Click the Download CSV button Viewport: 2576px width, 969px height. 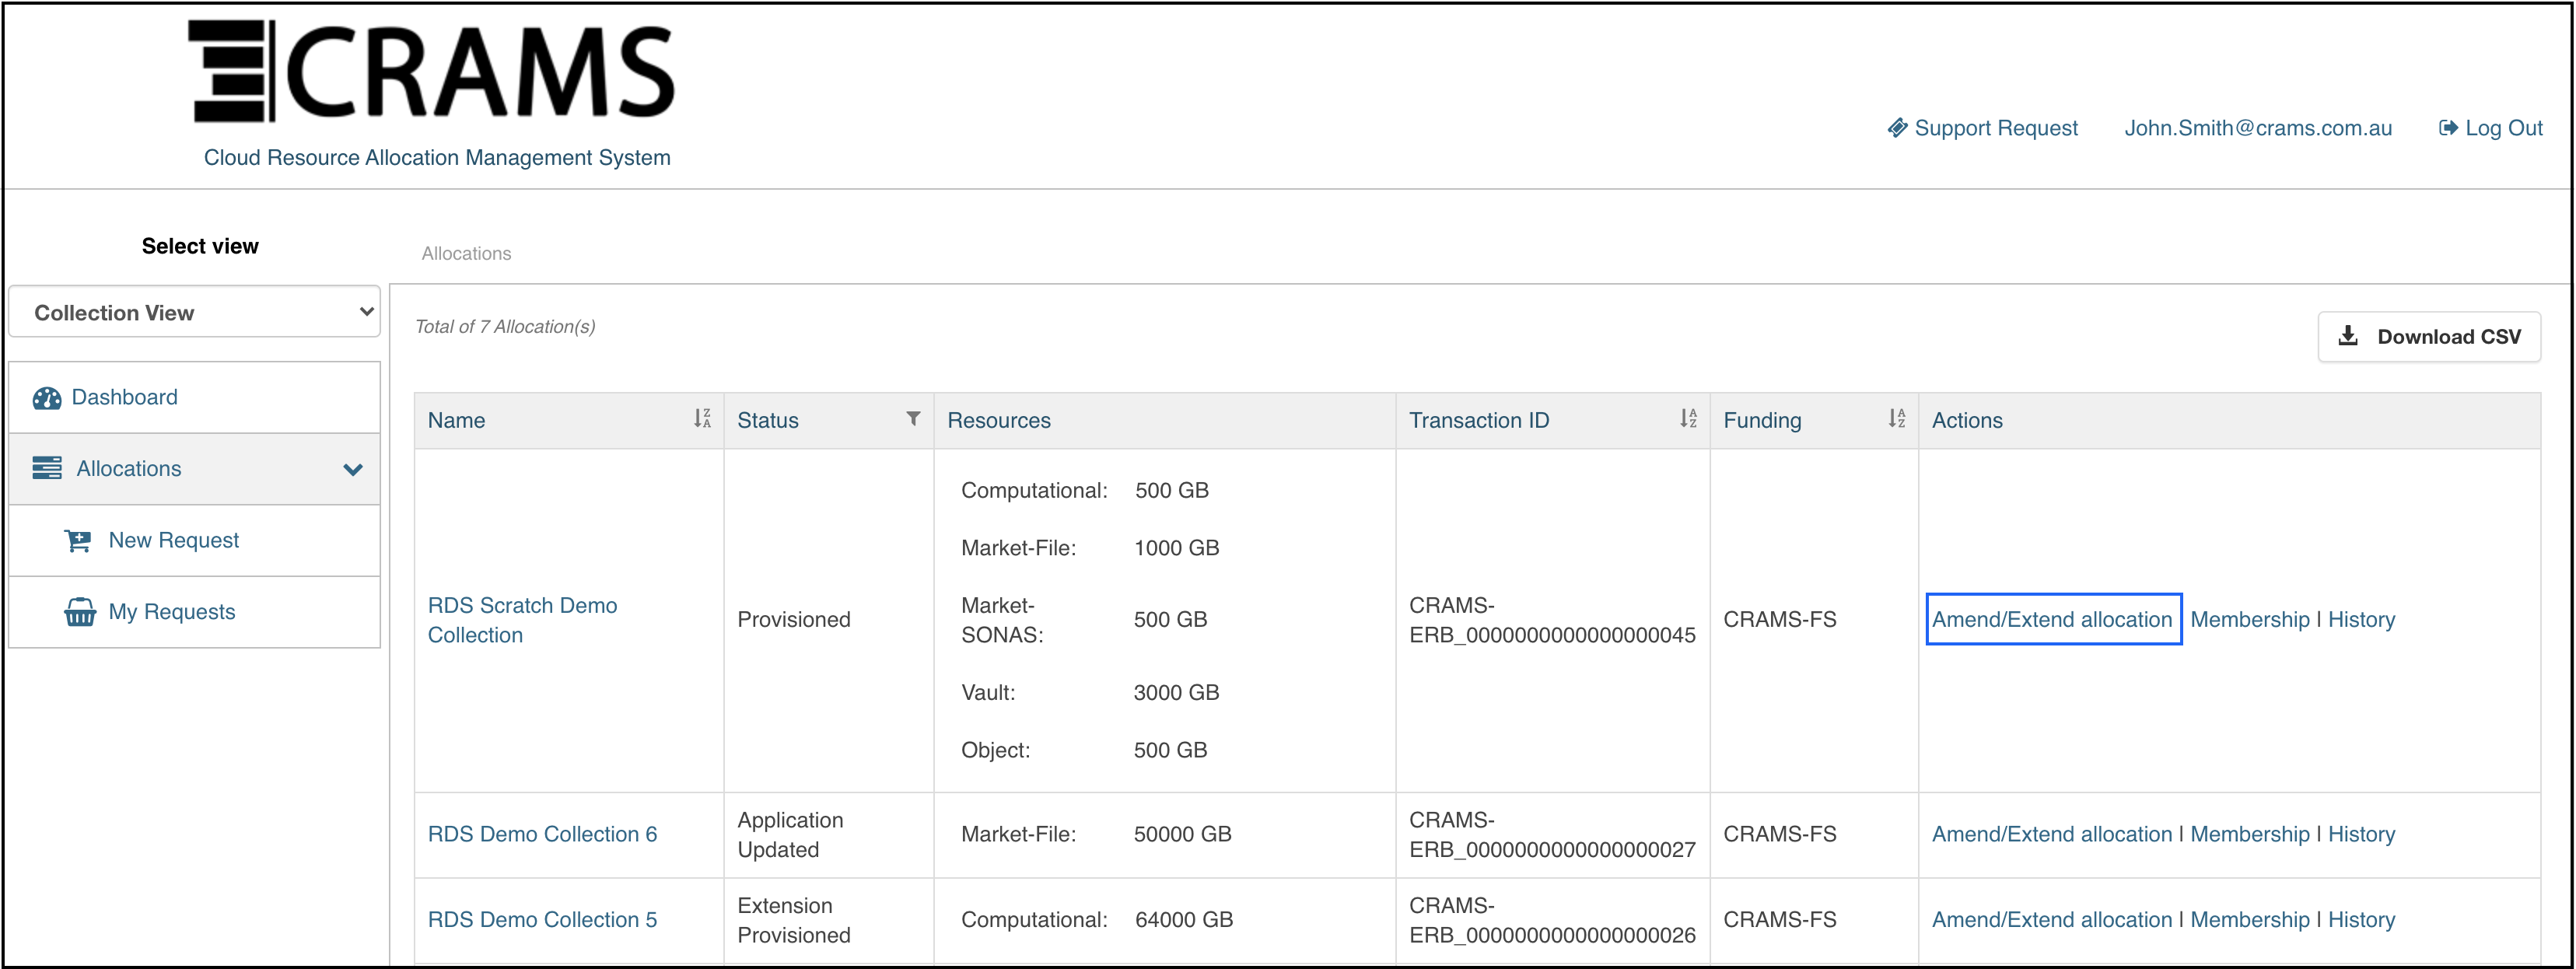click(2429, 337)
